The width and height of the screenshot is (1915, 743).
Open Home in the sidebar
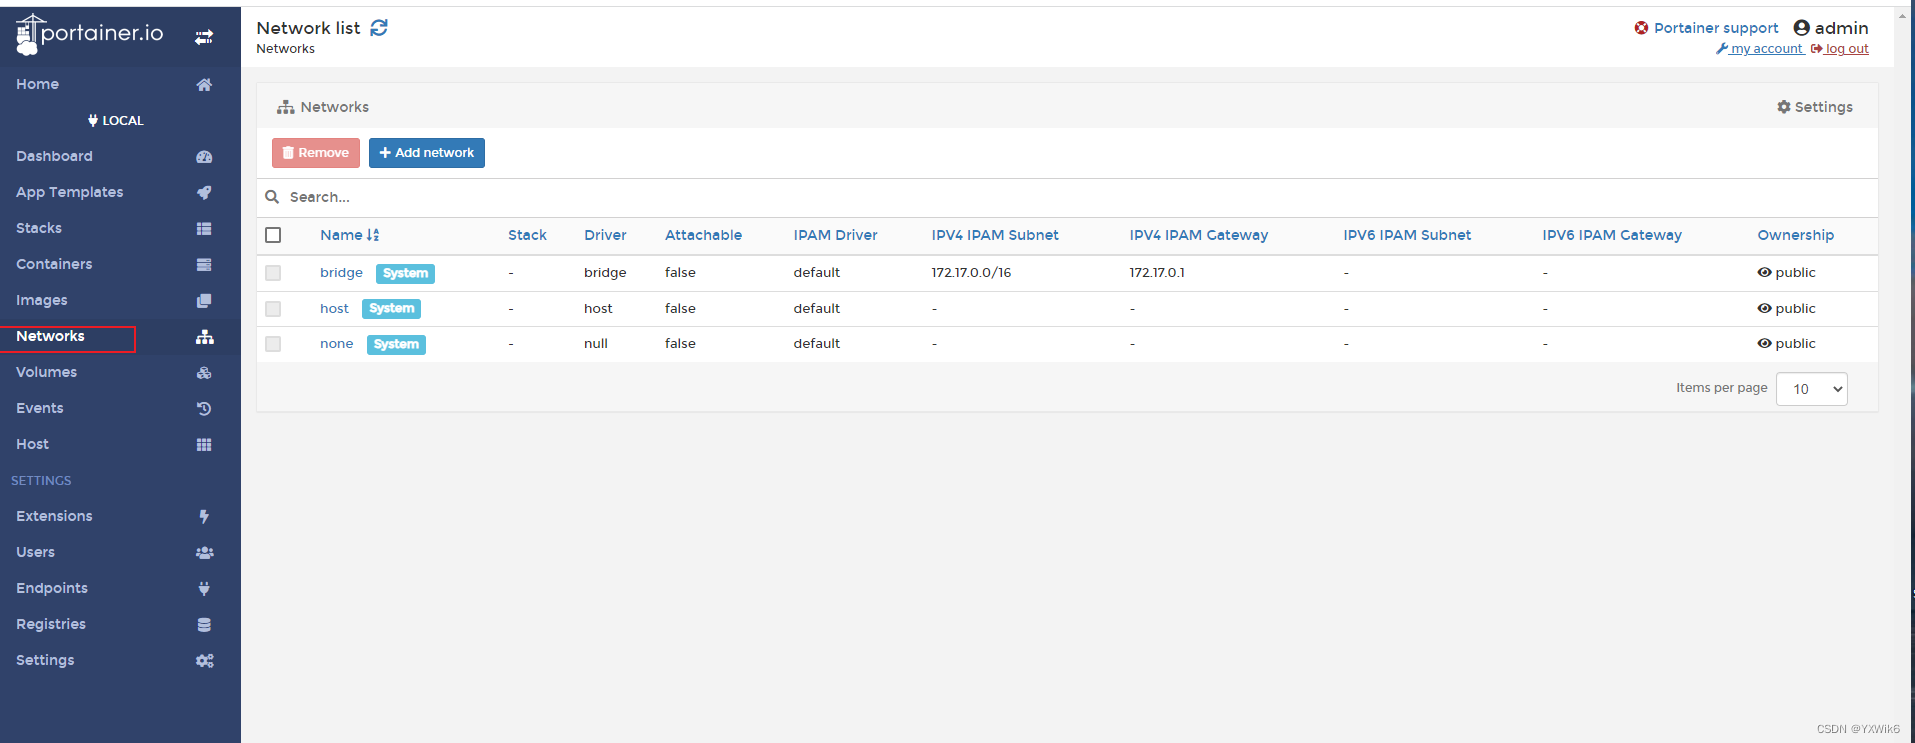[x=37, y=85]
